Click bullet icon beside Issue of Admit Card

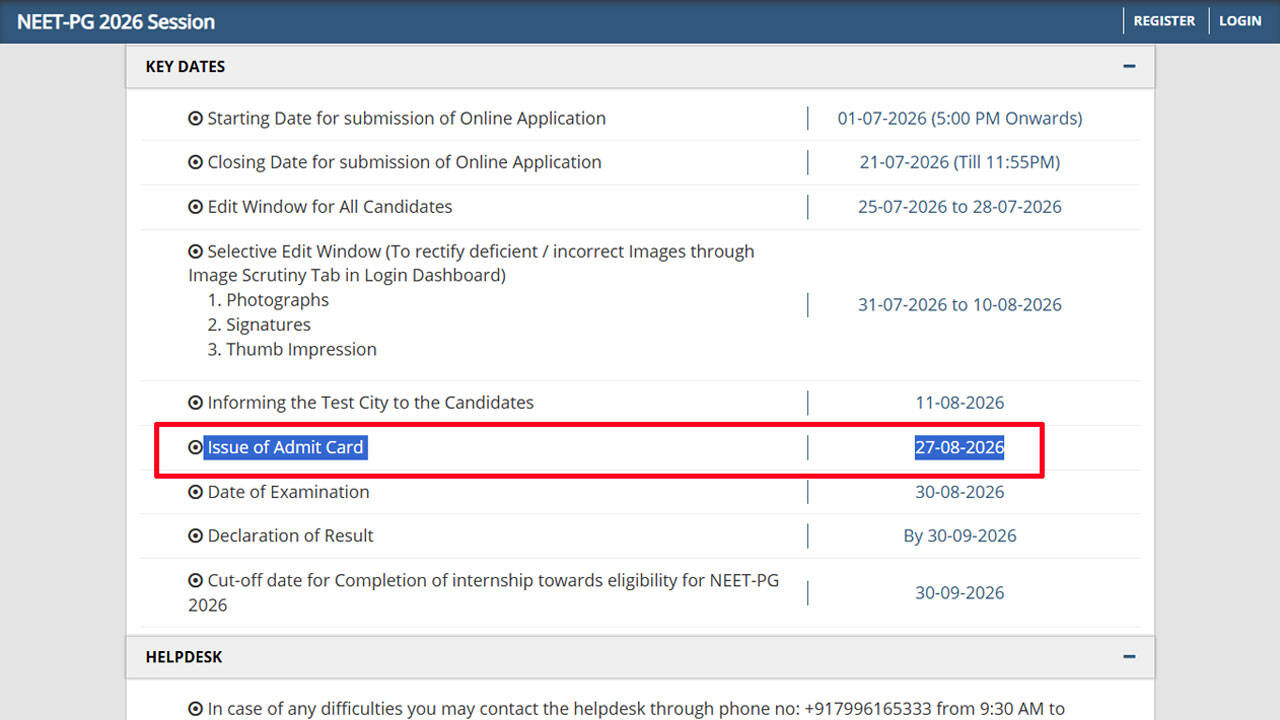point(195,447)
